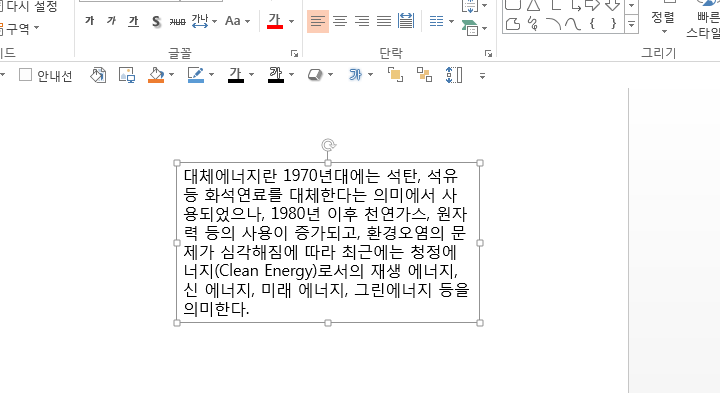Enable the 안내선 guides checkbox
The width and height of the screenshot is (720, 393).
(25, 75)
